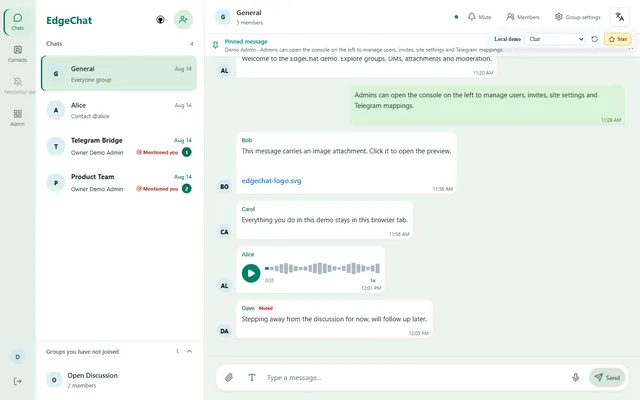Click the pinned message pin icon

216,45
